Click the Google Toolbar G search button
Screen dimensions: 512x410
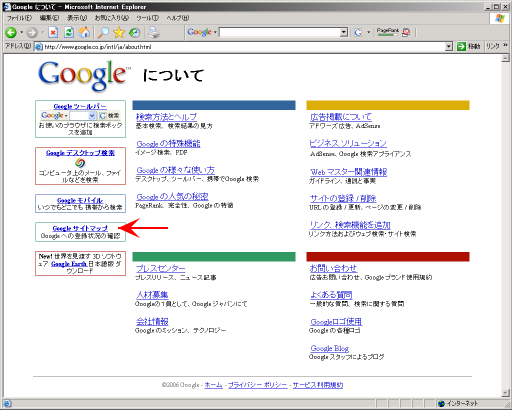tap(358, 32)
